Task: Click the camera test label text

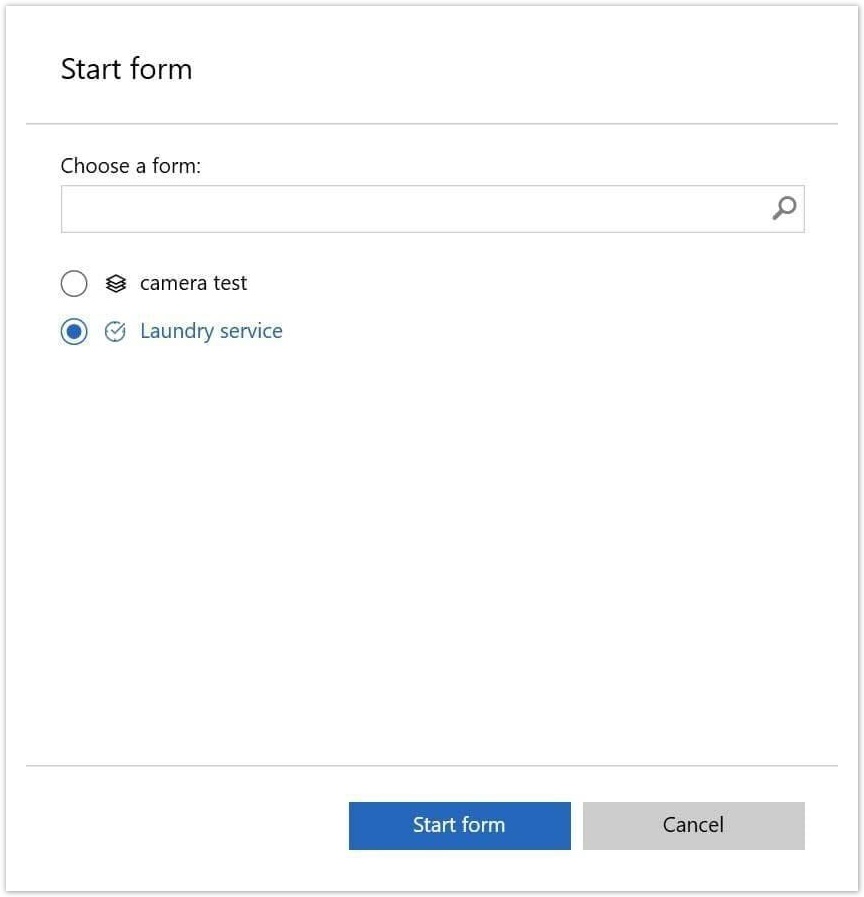Action: pyautogui.click(x=193, y=283)
